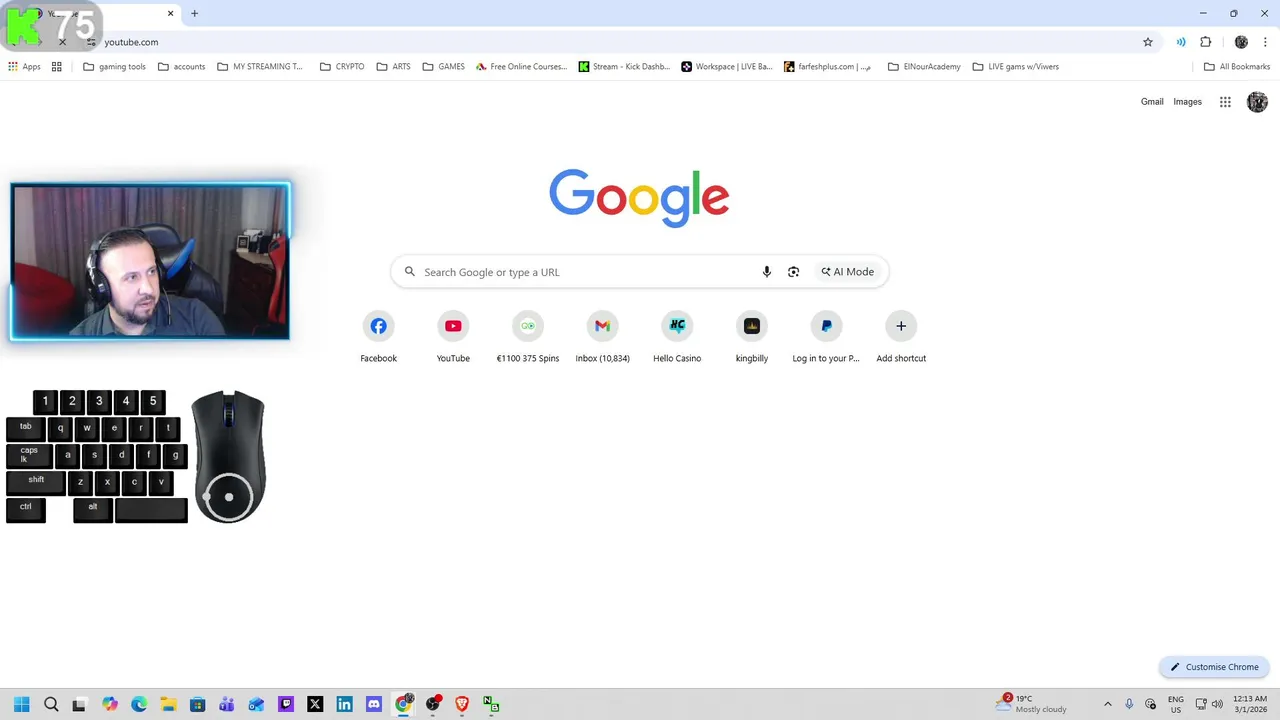1280x720 pixels.
Task: Open Task View in the taskbar
Action: coord(79,704)
